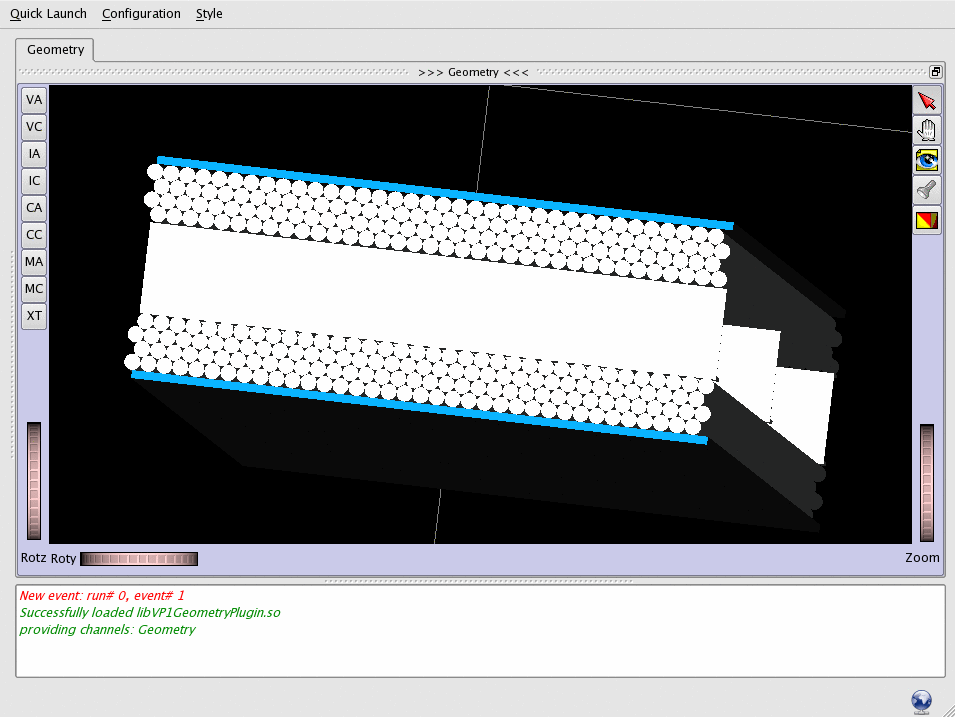
Task: Click the globe icon in bottom-right corner
Action: [922, 702]
